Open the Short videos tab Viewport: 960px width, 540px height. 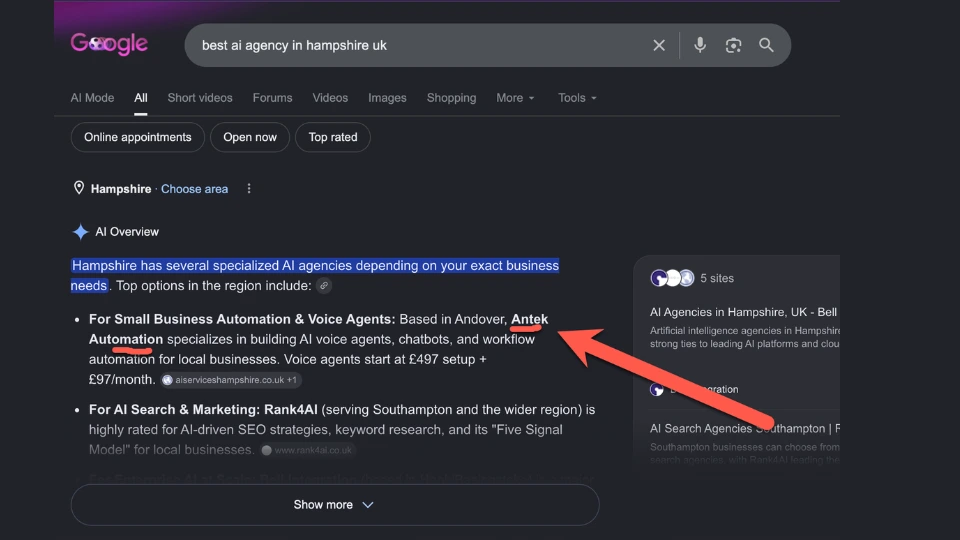[x=200, y=98]
